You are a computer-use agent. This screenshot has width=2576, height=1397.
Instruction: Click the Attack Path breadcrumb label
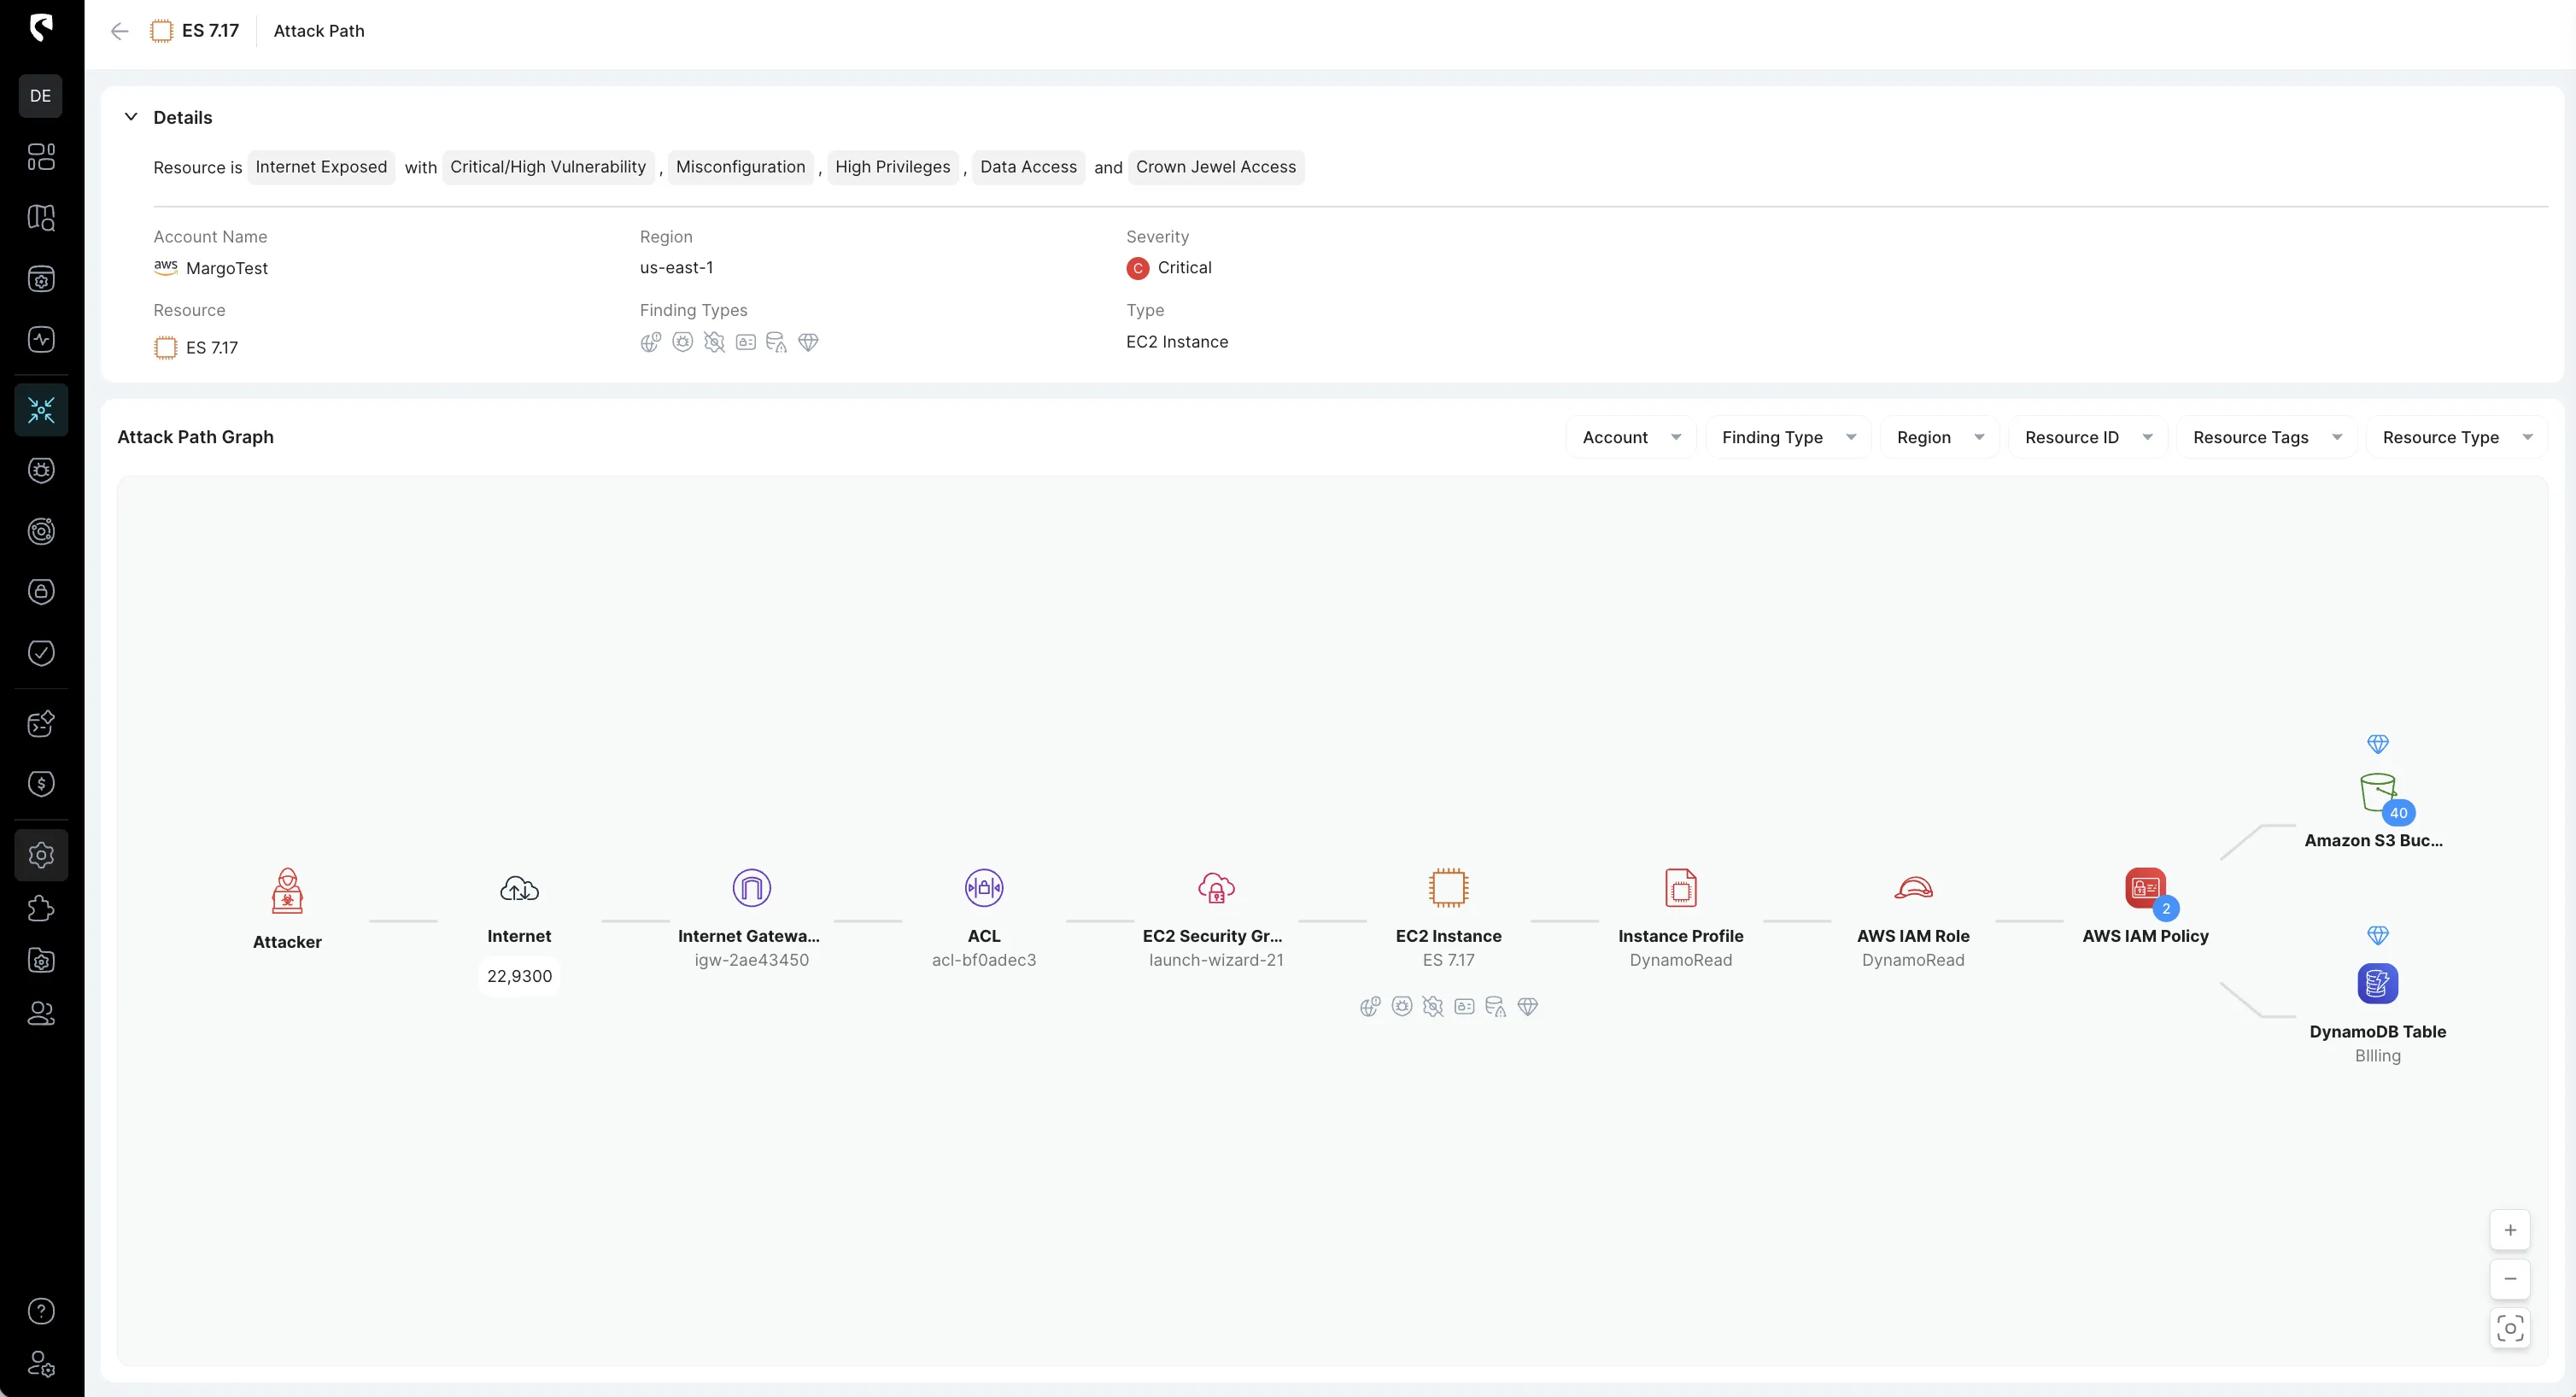click(319, 31)
